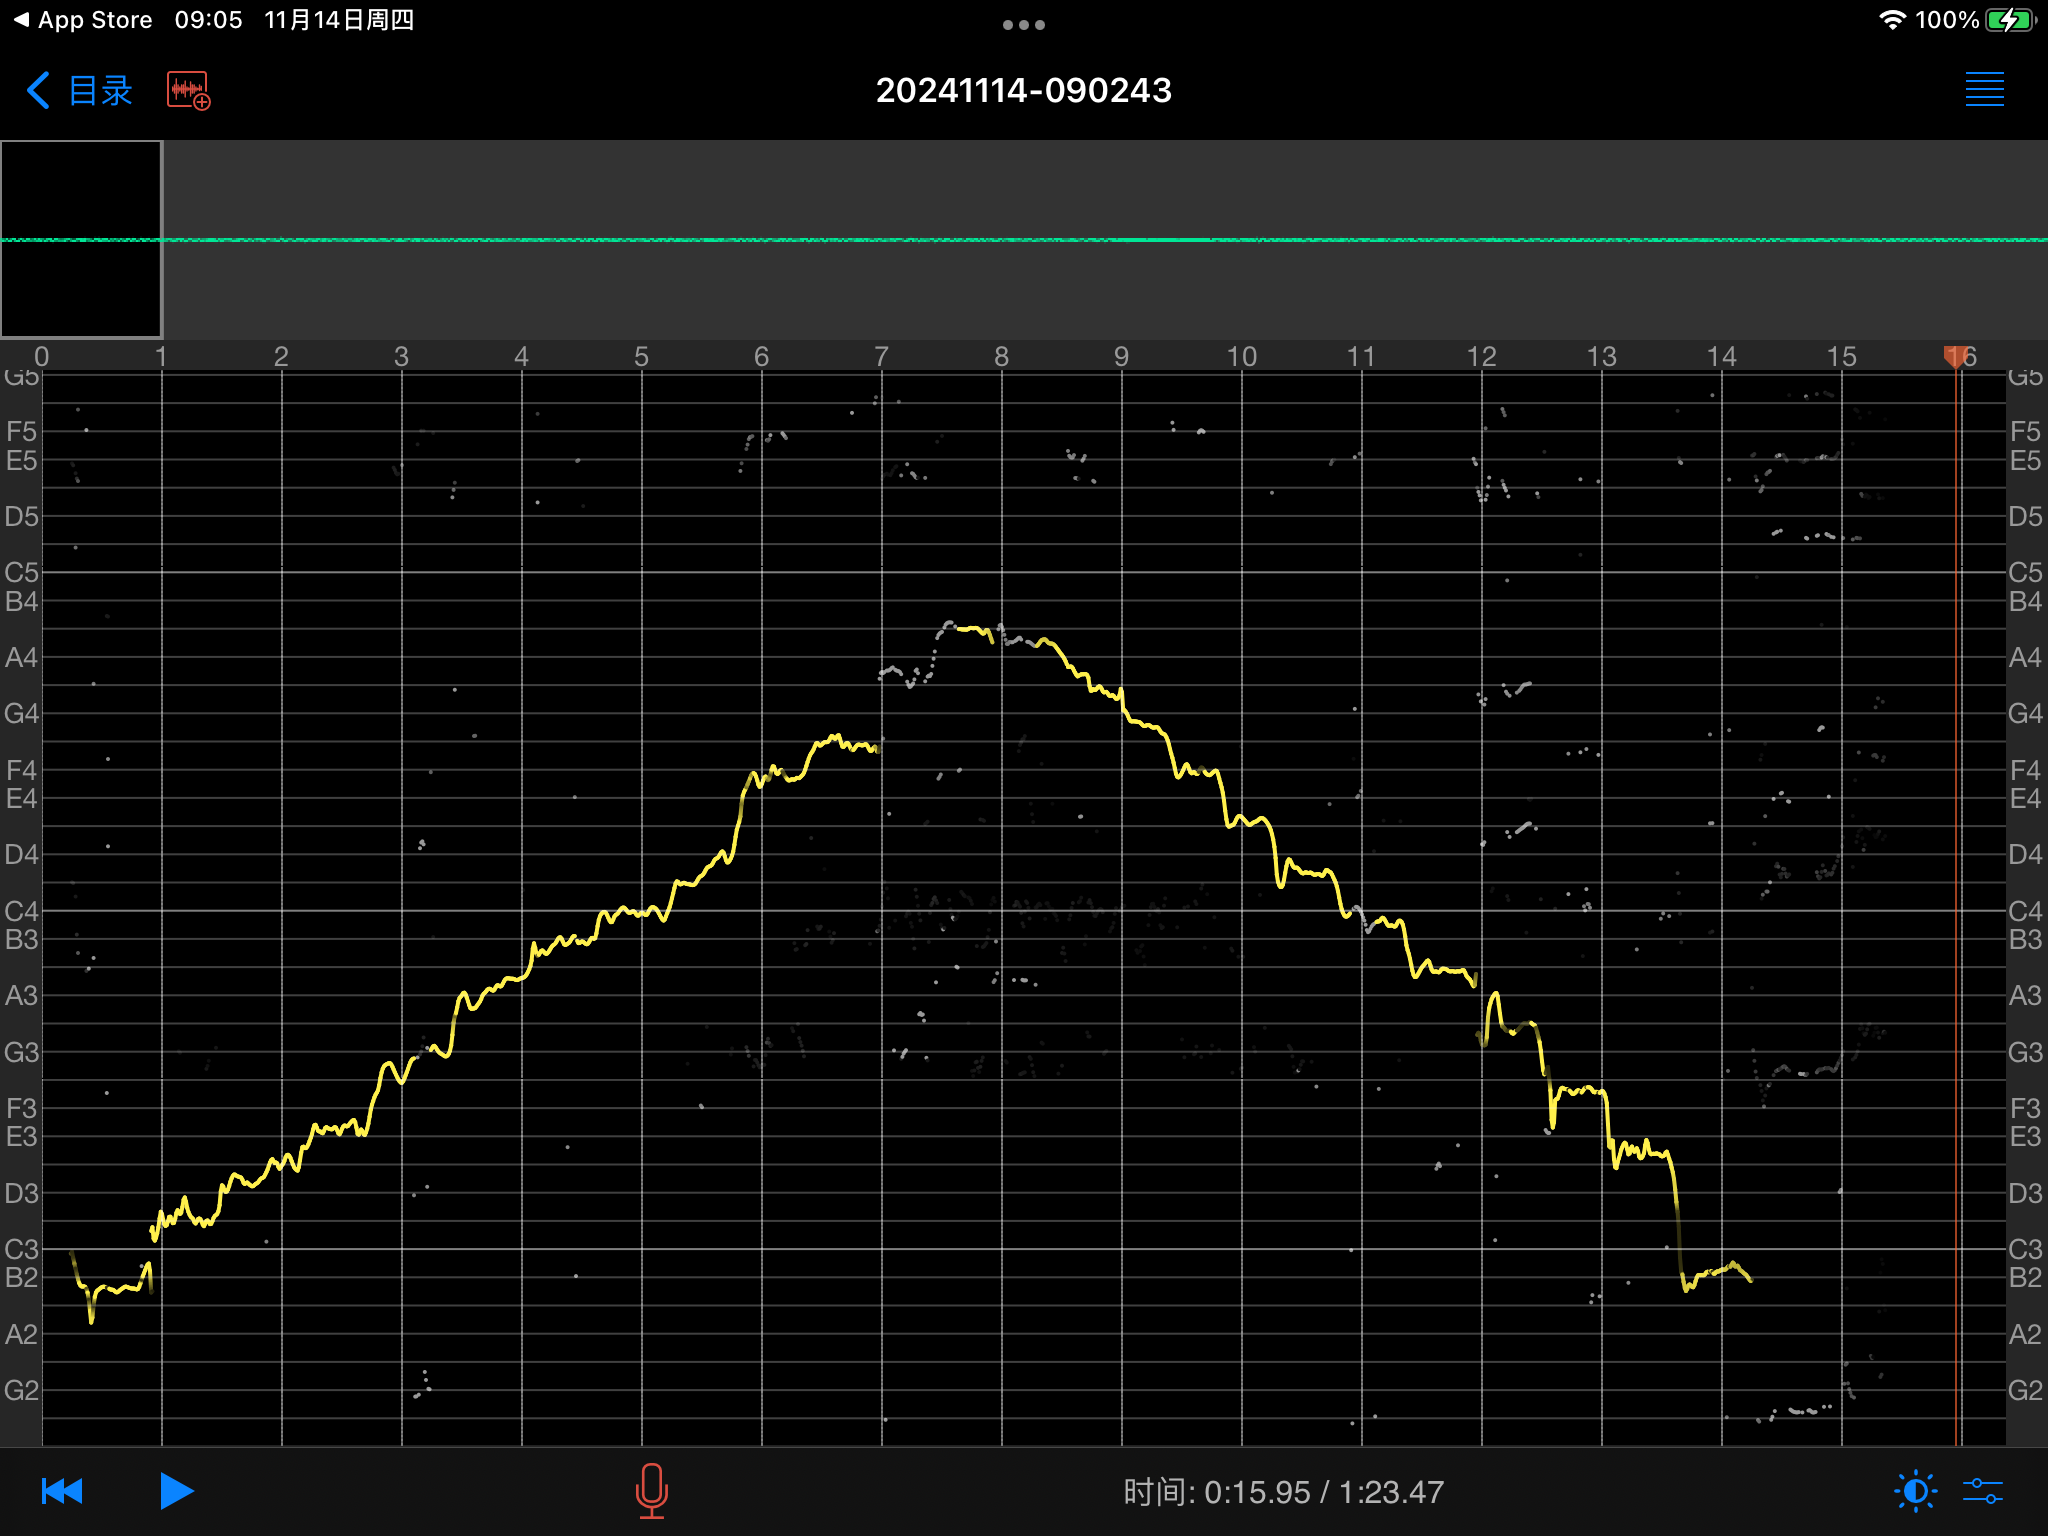
Task: Tap the time readout 0:15.95 / 1:23.47
Action: pyautogui.click(x=1283, y=1492)
